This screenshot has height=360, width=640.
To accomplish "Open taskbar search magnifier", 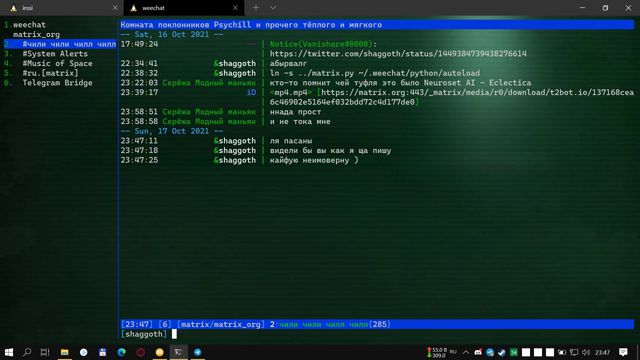I will [x=27, y=352].
